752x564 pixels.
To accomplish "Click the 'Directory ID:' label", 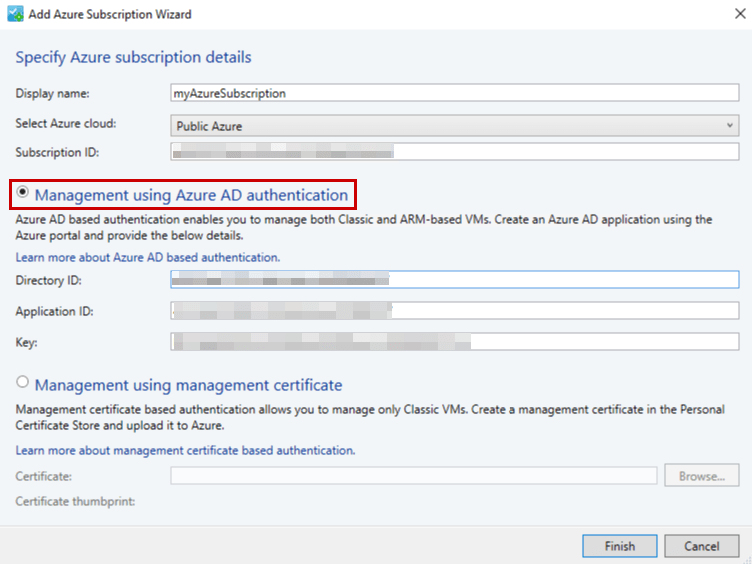I will [48, 280].
